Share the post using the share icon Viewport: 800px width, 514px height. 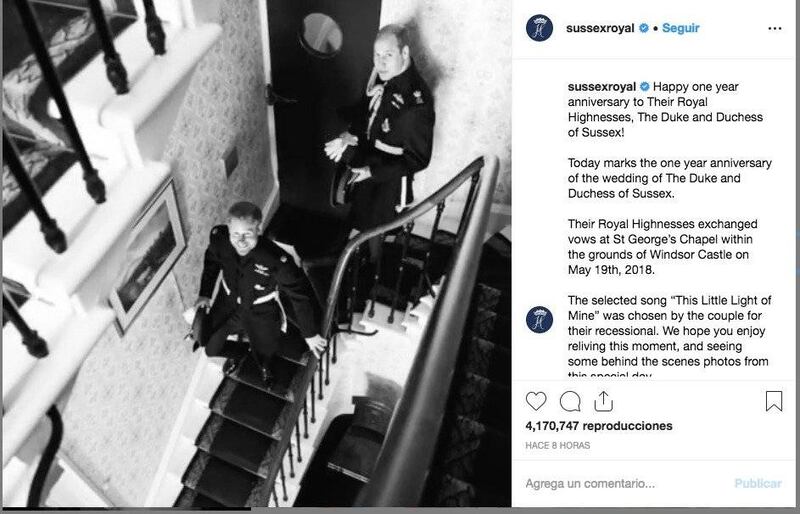tap(604, 401)
